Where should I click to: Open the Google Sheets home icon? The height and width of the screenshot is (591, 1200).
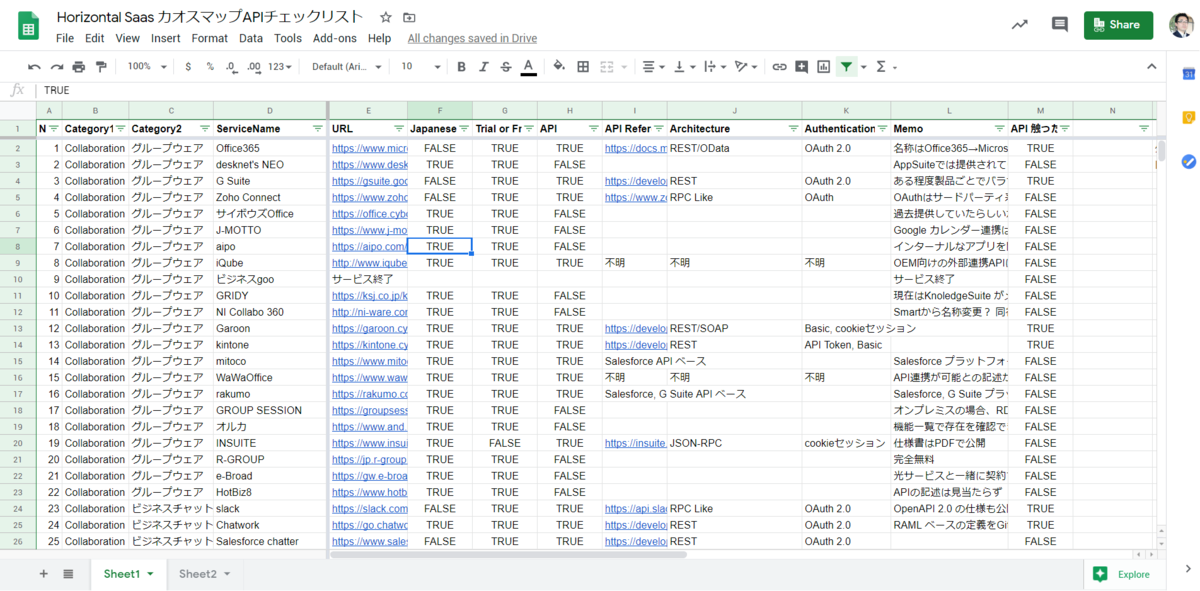tap(28, 27)
